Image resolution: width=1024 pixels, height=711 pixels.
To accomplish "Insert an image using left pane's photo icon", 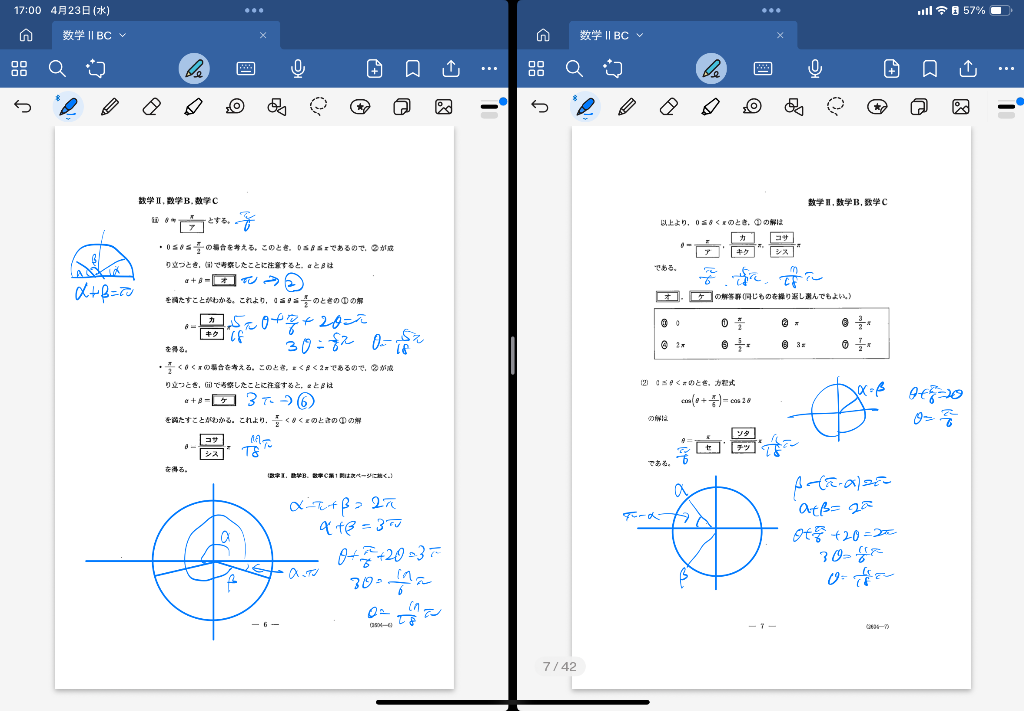I will click(443, 106).
